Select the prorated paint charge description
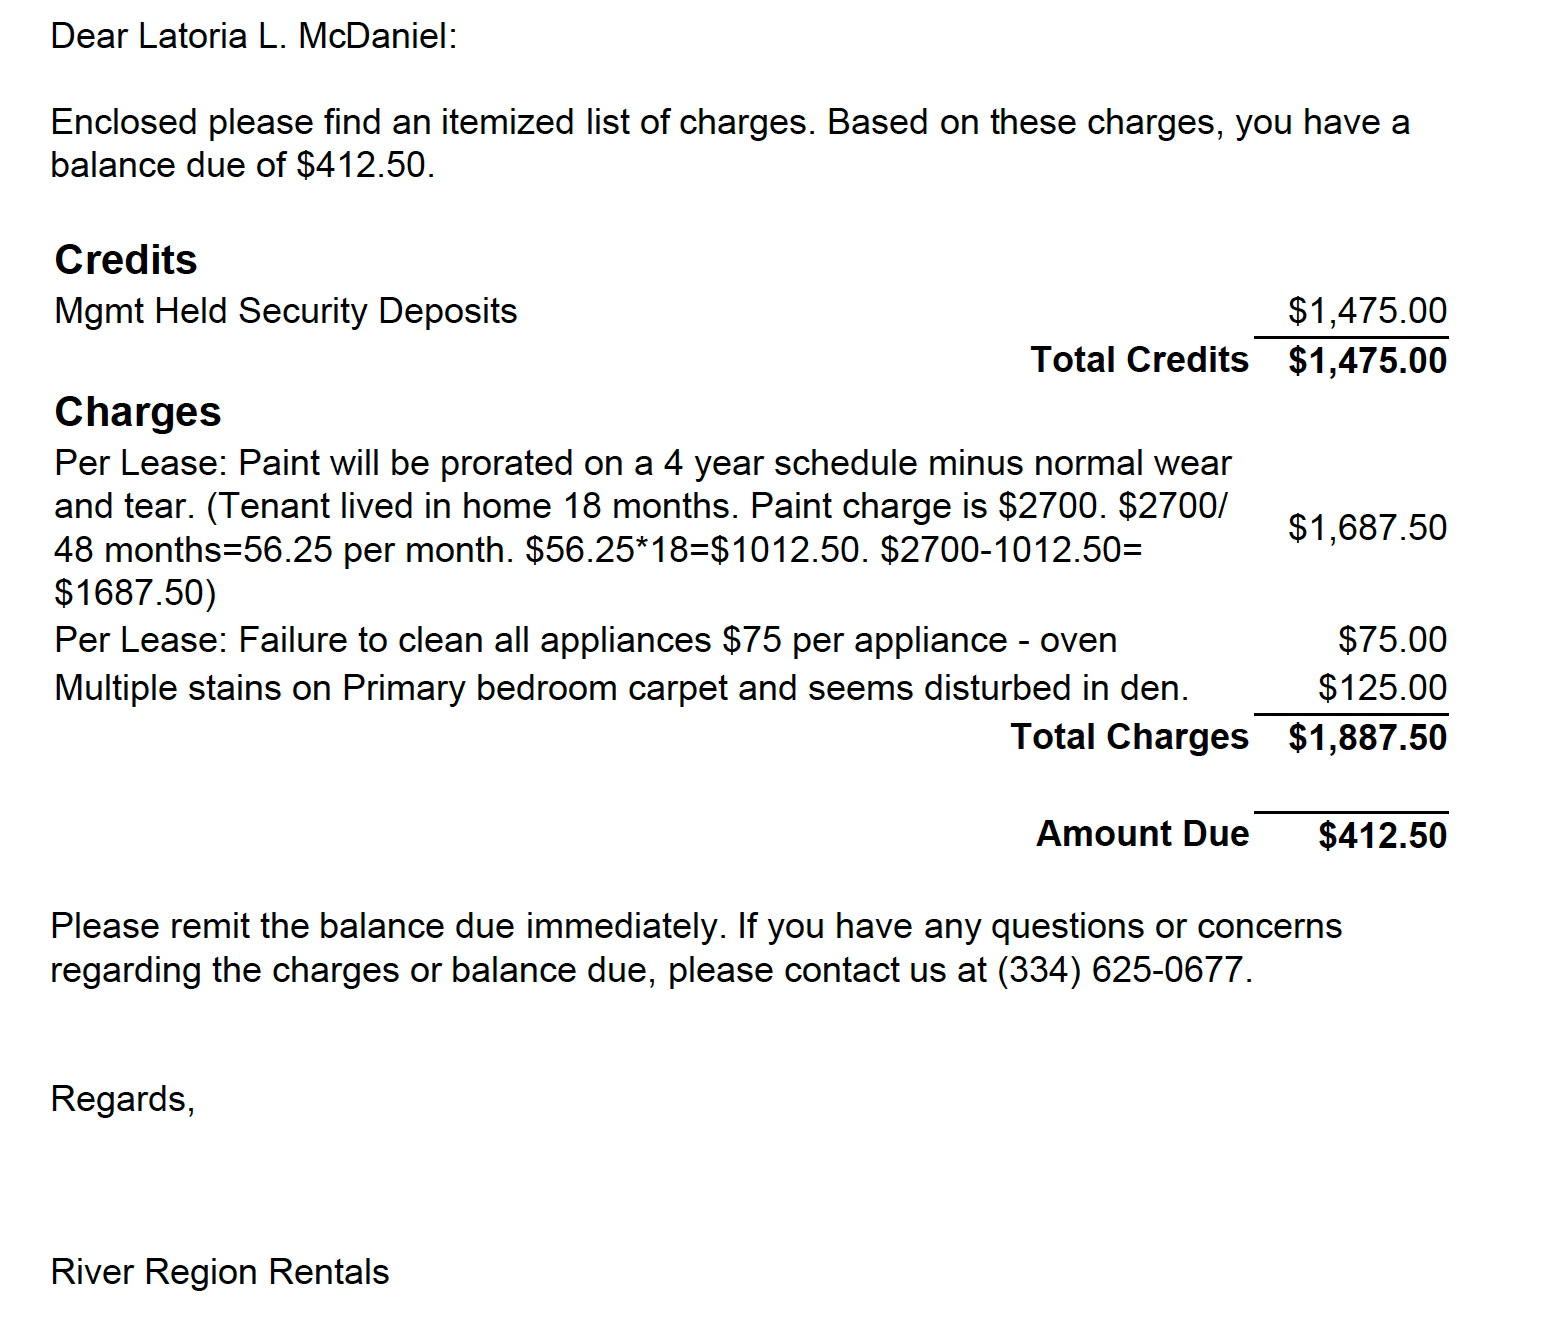This screenshot has width=1568, height=1328. click(x=643, y=527)
